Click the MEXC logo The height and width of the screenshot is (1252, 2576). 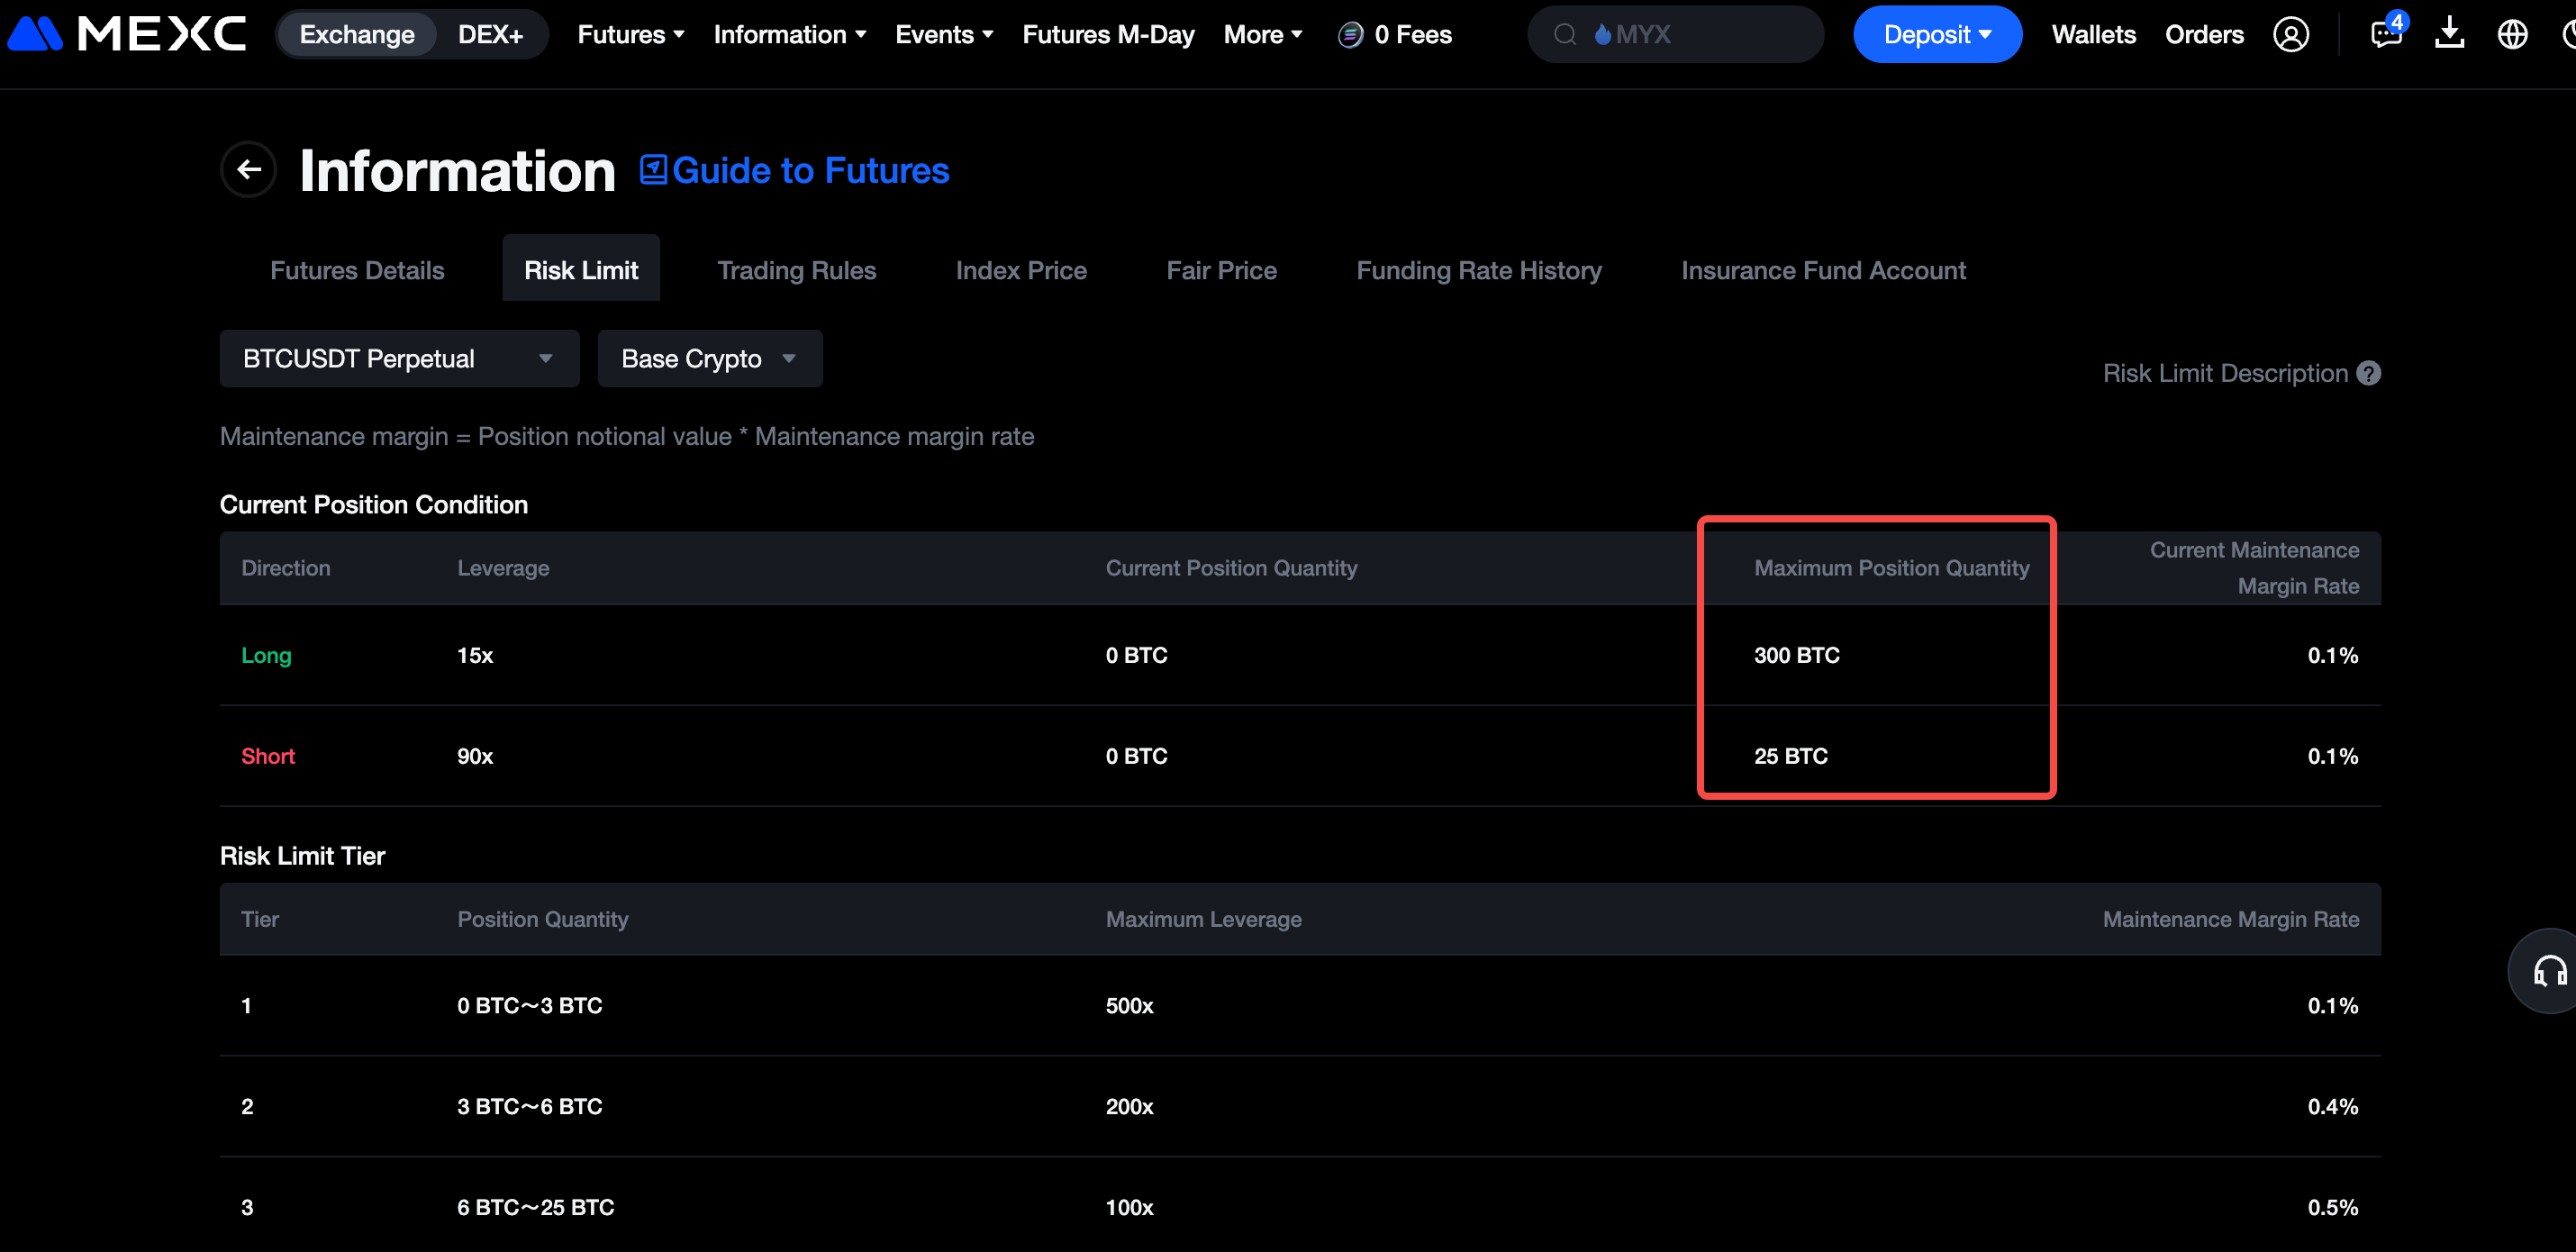point(127,35)
